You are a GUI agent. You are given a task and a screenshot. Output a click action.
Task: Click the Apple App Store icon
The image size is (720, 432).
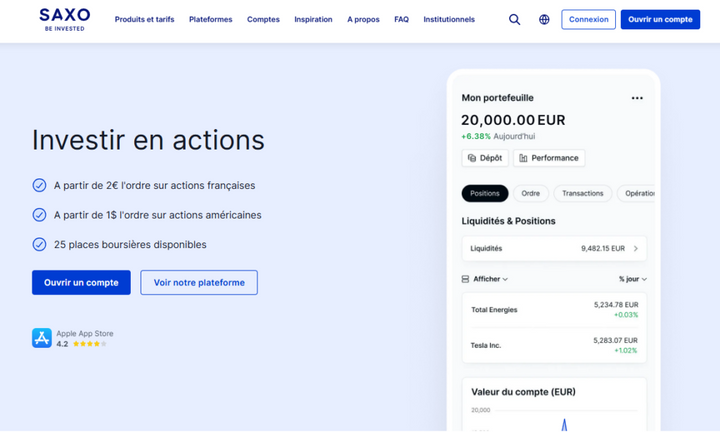41,338
